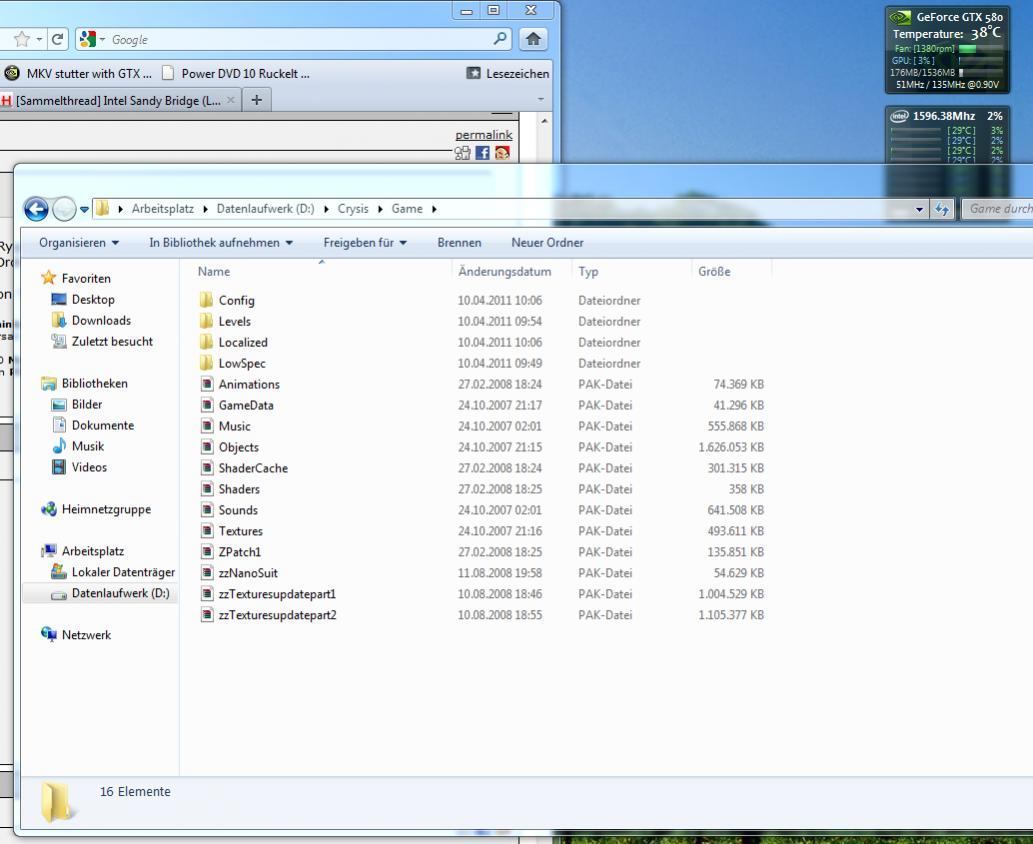Click Favoriten in the navigation pane
Image resolution: width=1033 pixels, height=844 pixels.
pos(86,279)
